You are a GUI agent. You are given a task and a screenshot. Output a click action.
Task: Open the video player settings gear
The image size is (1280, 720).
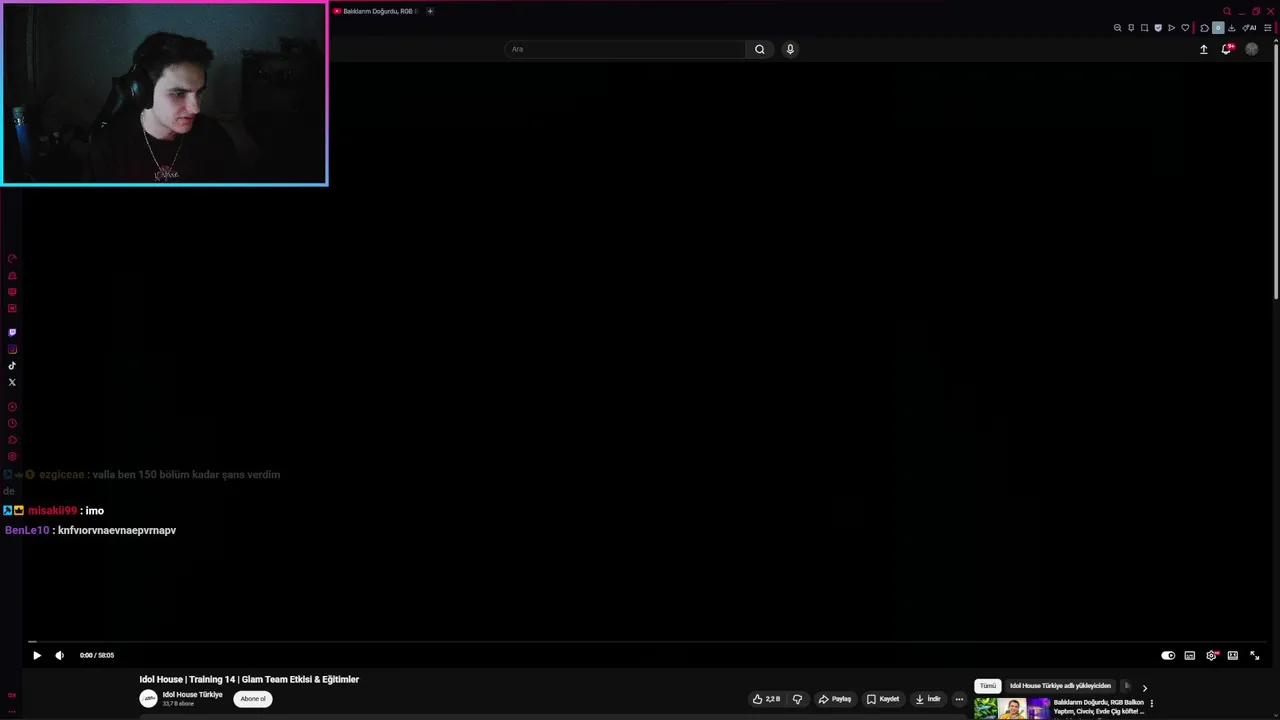[x=1212, y=655]
